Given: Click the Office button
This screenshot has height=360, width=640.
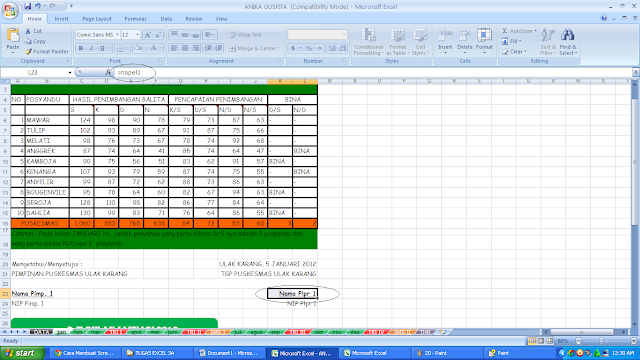Looking at the screenshot, I should point(10,10).
